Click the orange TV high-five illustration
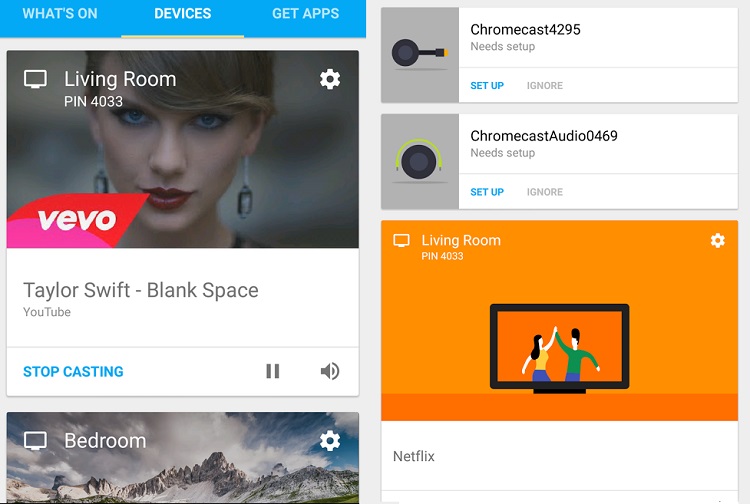The image size is (750, 504). [x=560, y=349]
